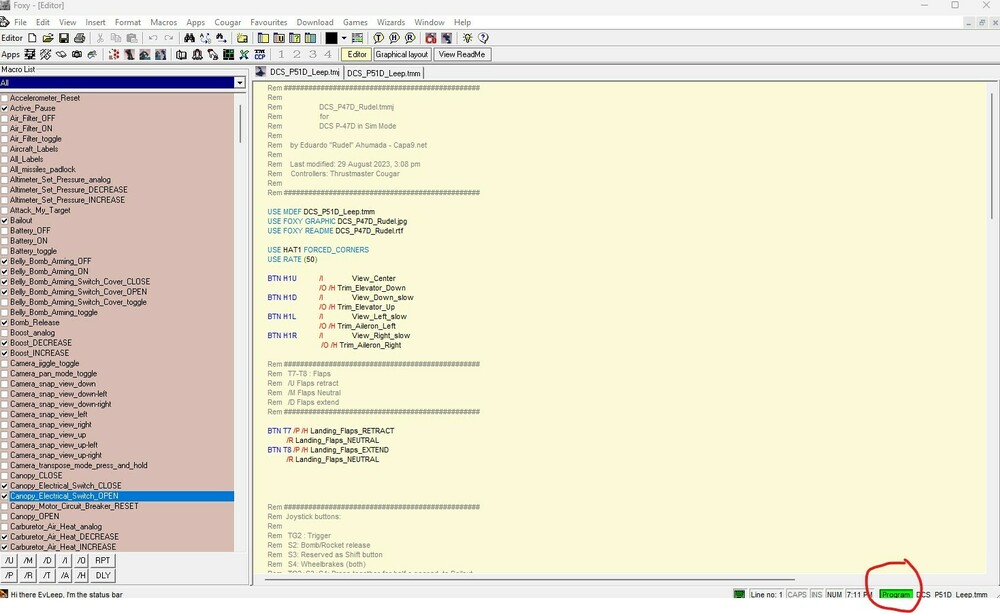Click the green Program status indicator
The height and width of the screenshot is (613, 1000).
pos(896,594)
